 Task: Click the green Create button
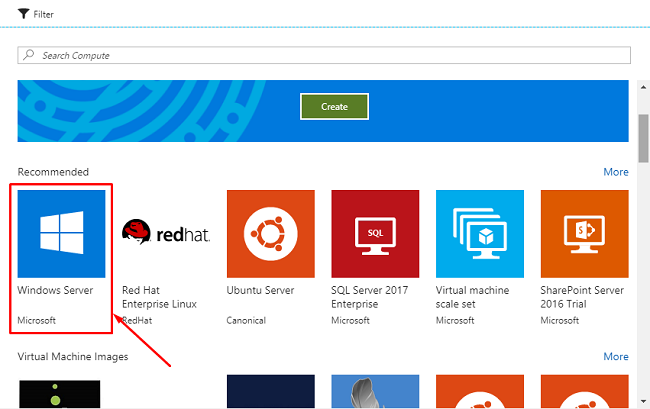[x=334, y=106]
